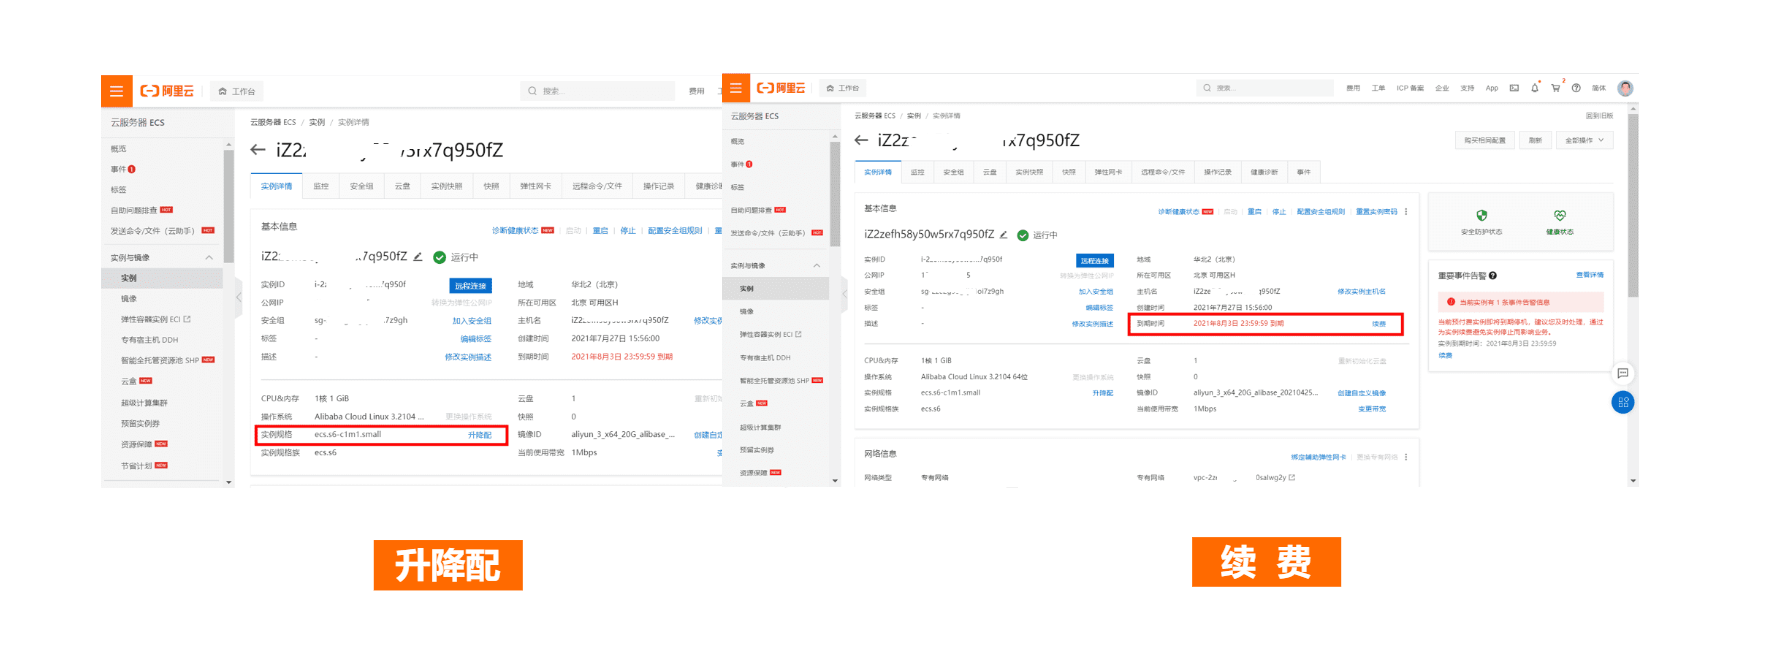Switch to 监控 tab in left screenshot
This screenshot has height=651, width=1784.
coord(321,186)
